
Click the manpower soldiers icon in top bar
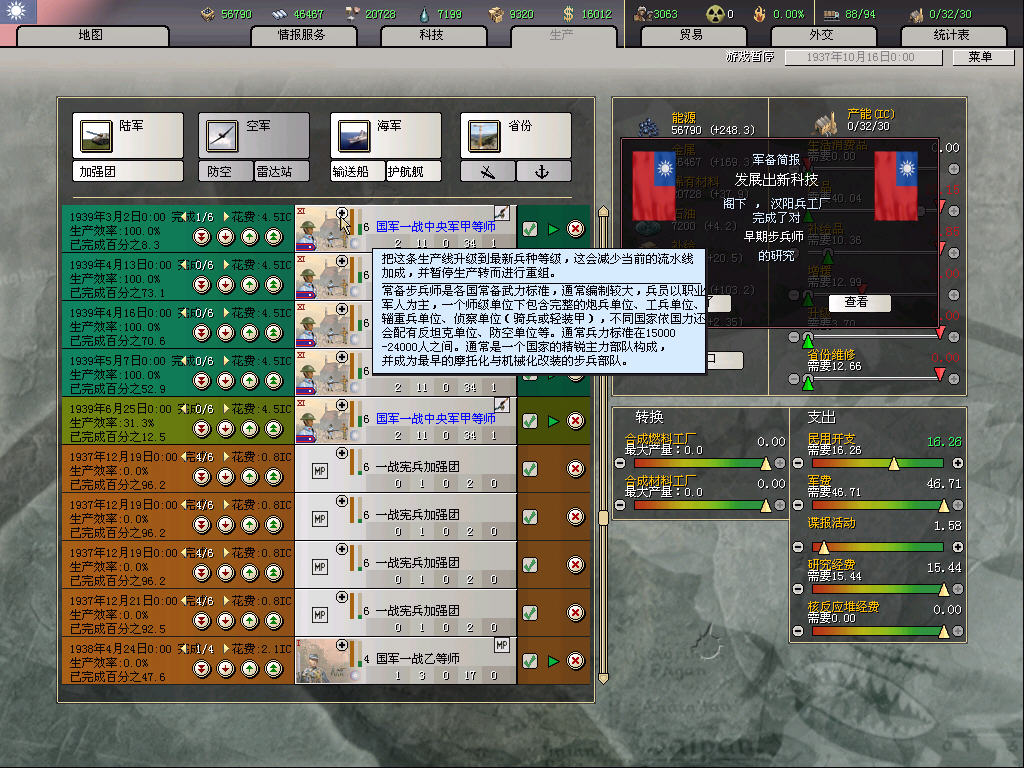click(643, 14)
